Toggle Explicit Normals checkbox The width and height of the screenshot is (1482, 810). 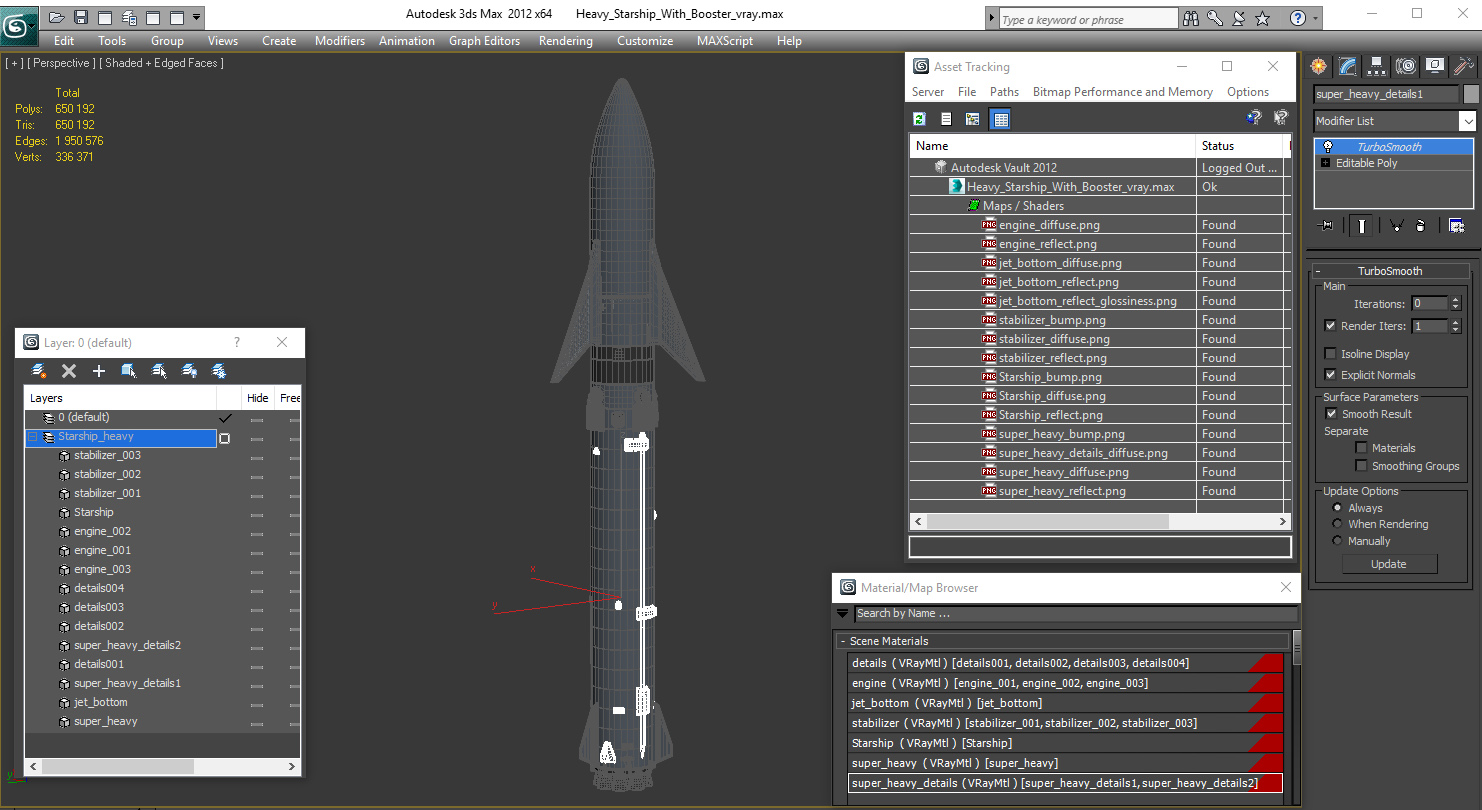[x=1330, y=375]
